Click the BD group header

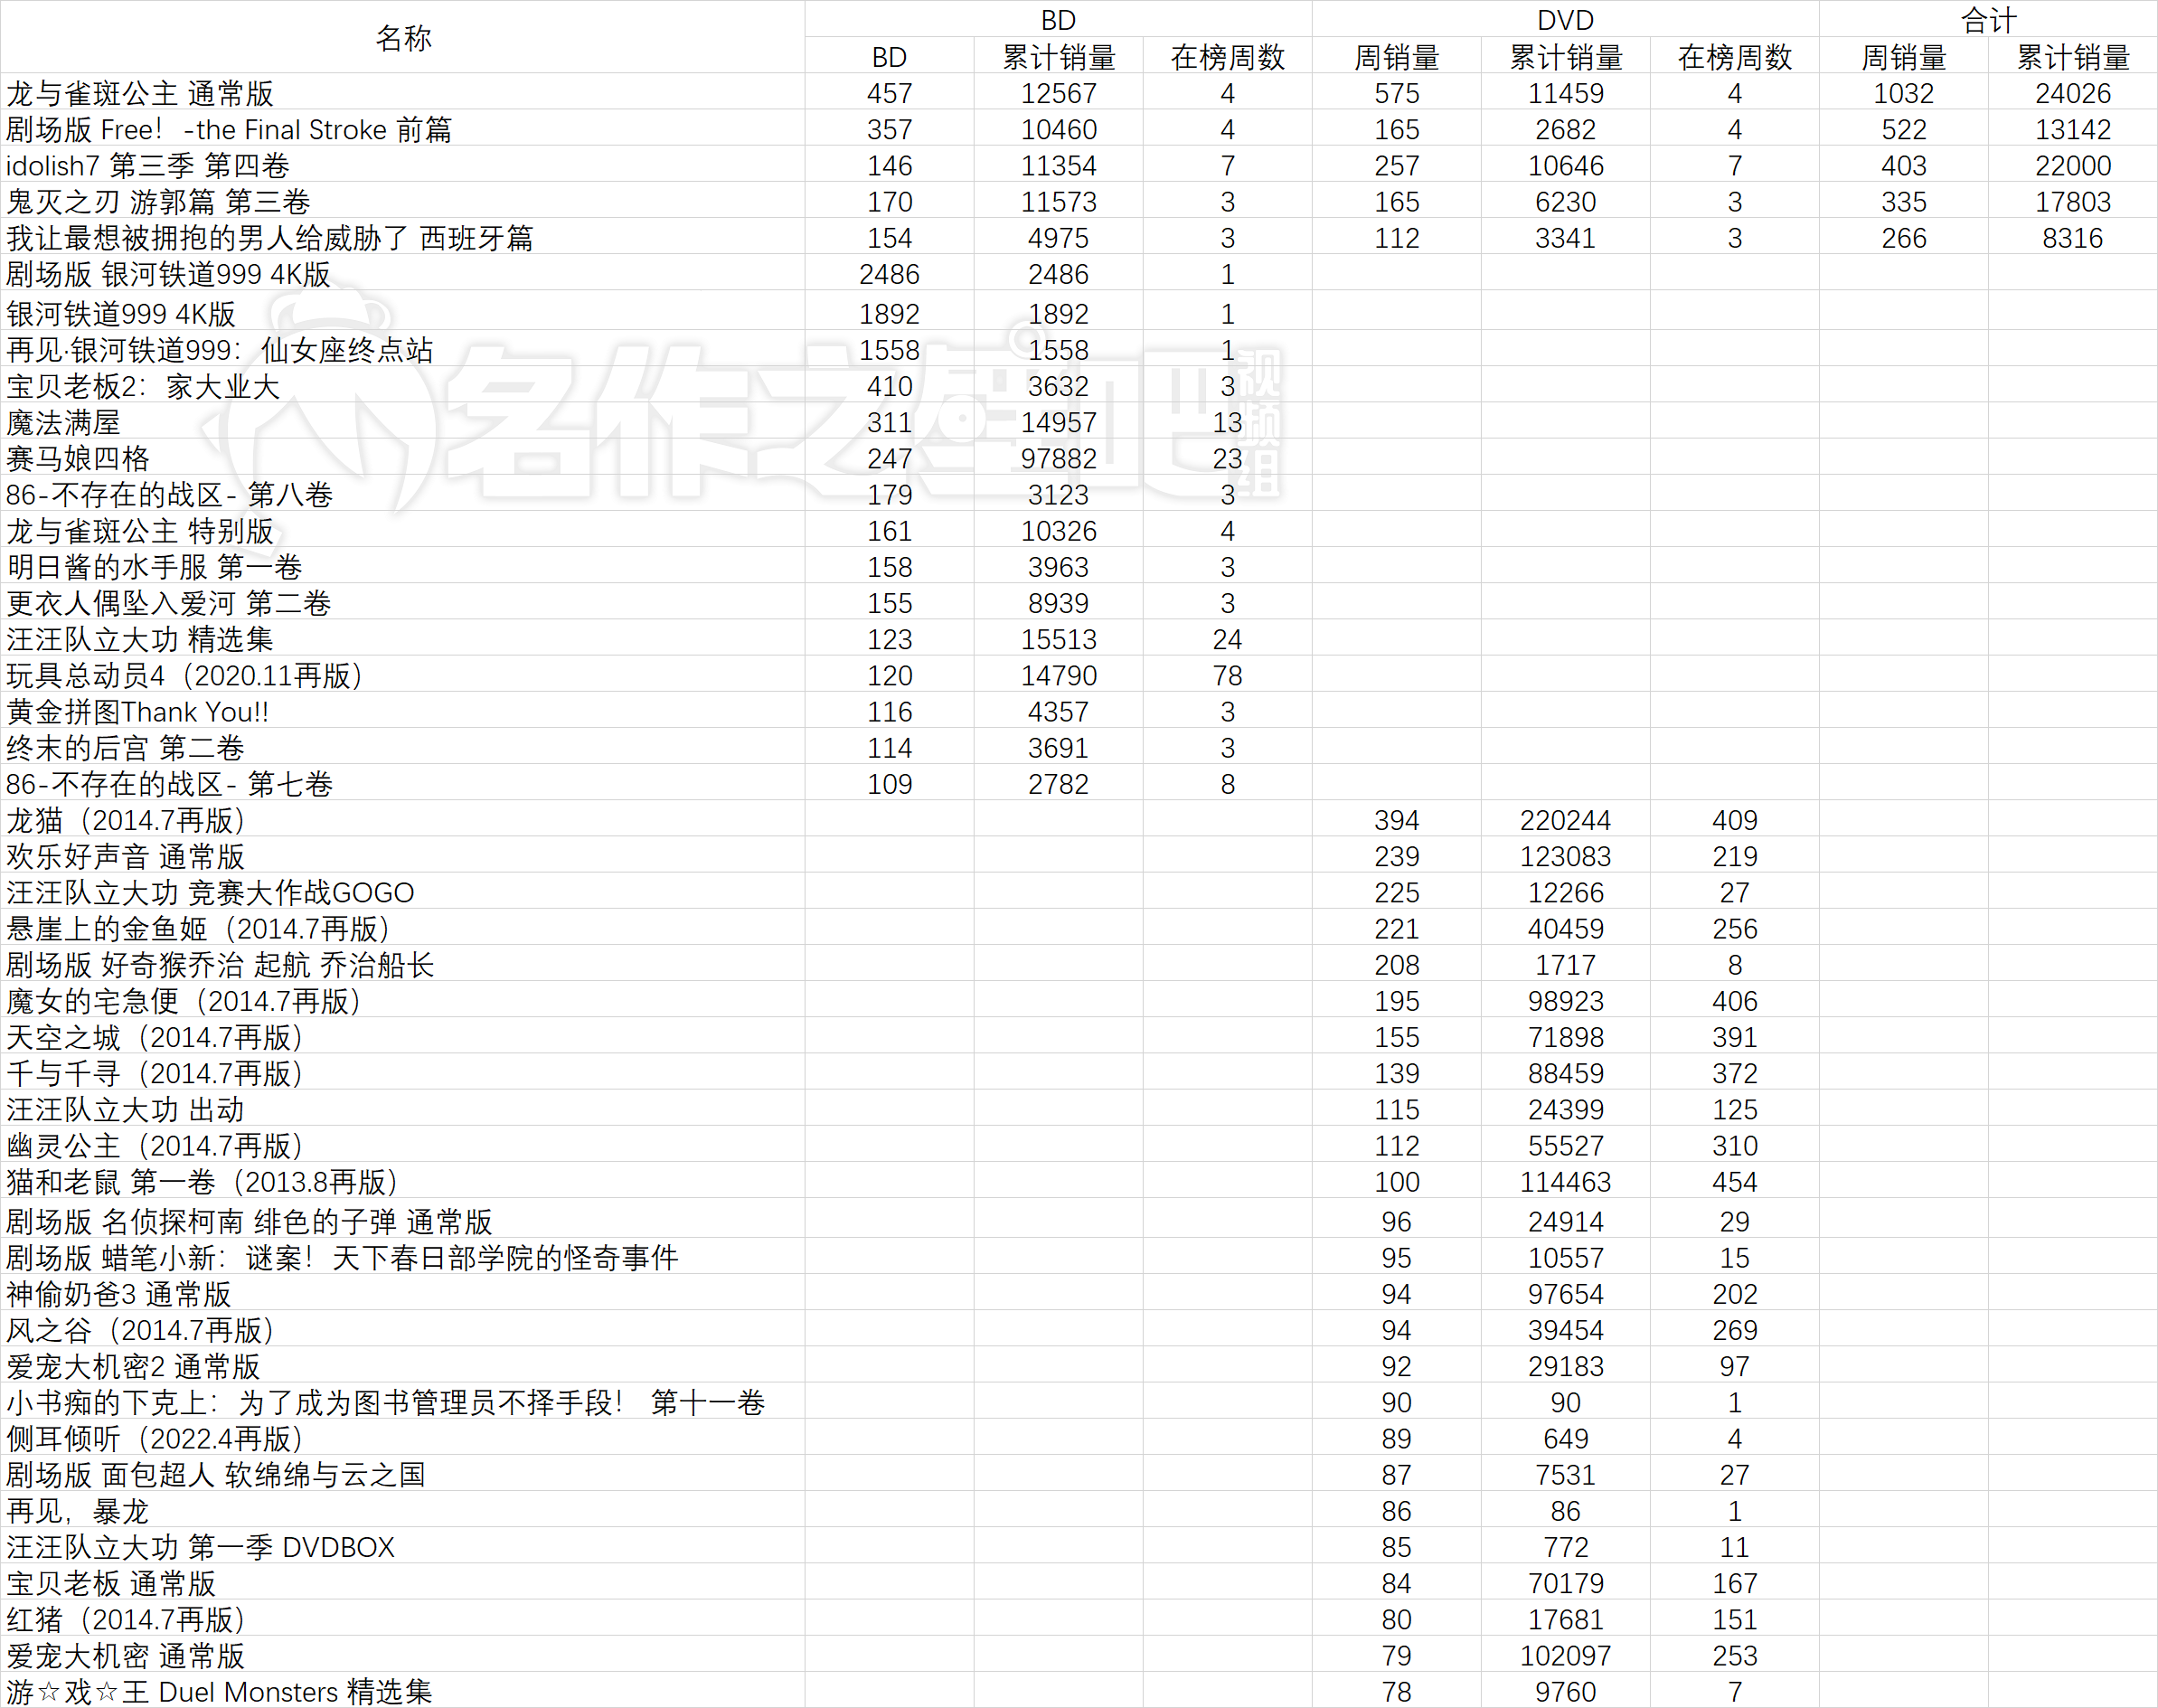pyautogui.click(x=1058, y=20)
